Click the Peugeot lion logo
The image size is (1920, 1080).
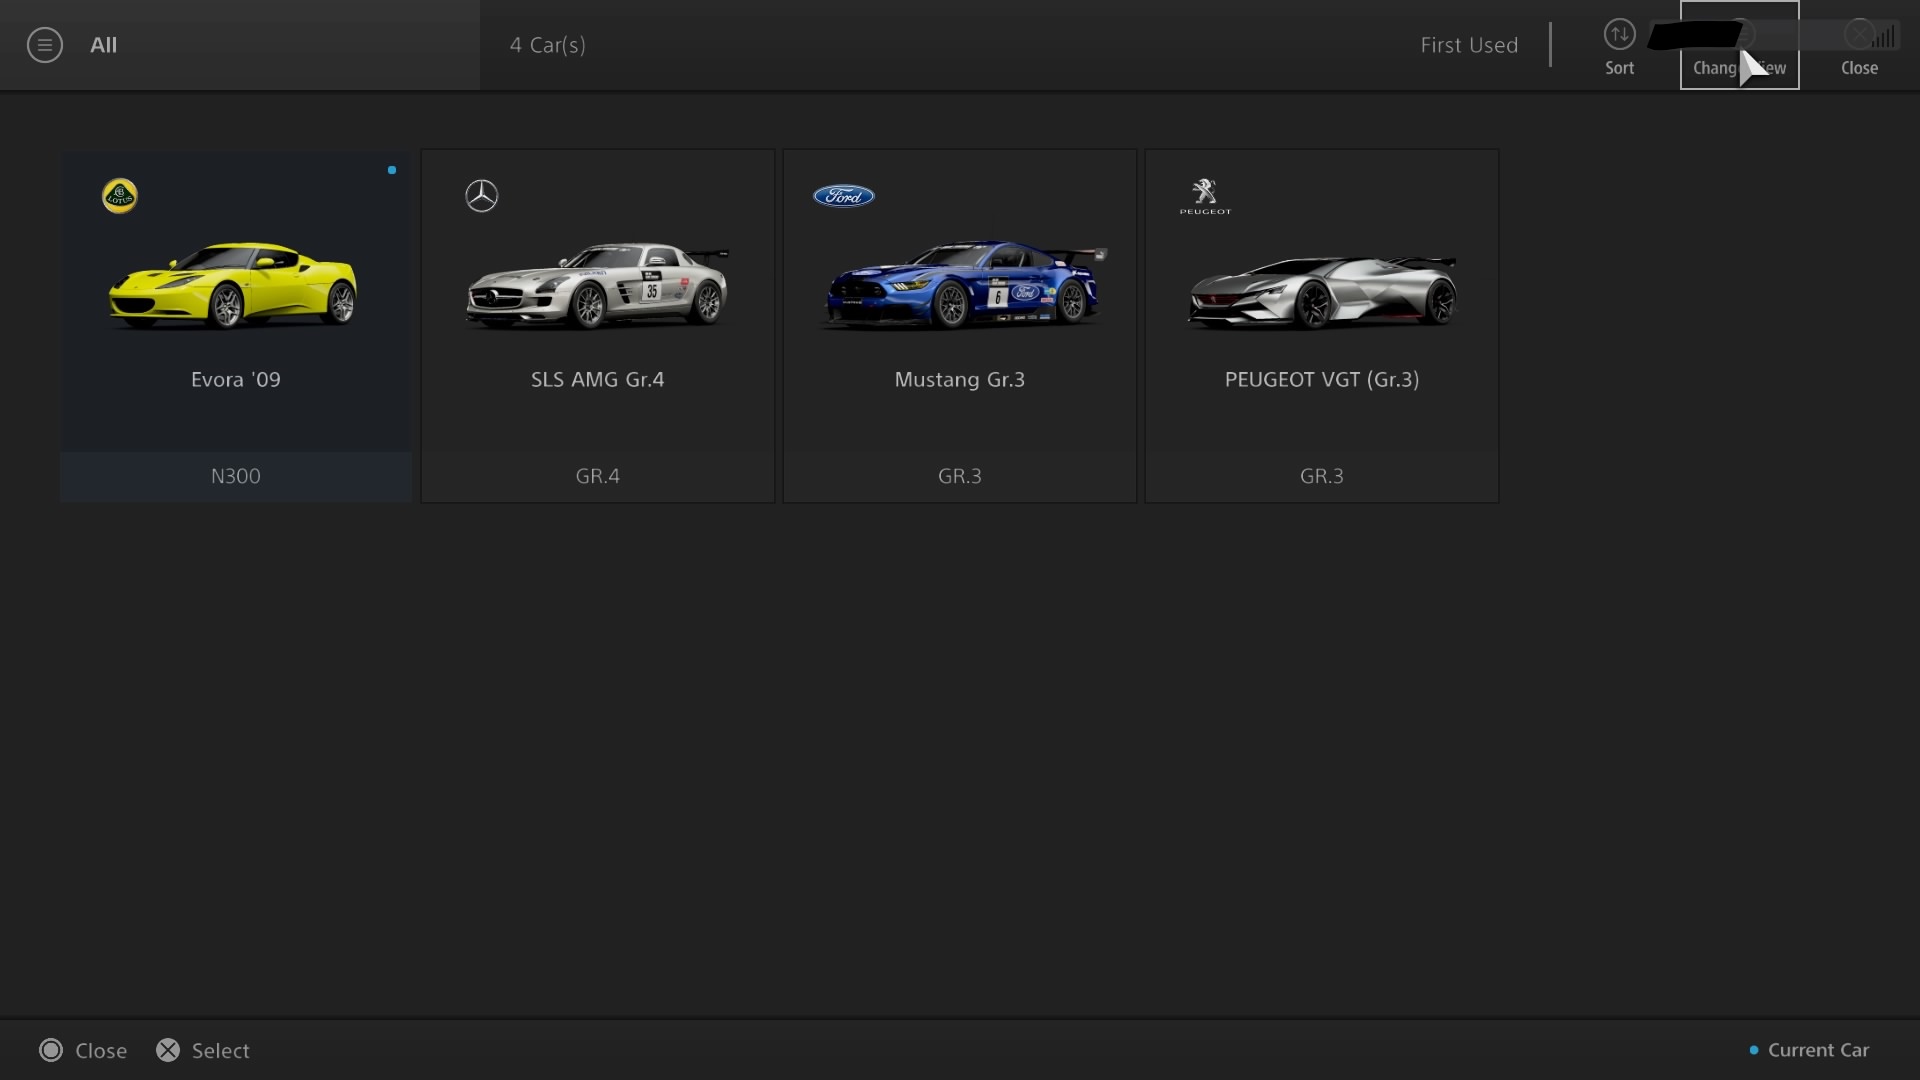point(1205,195)
